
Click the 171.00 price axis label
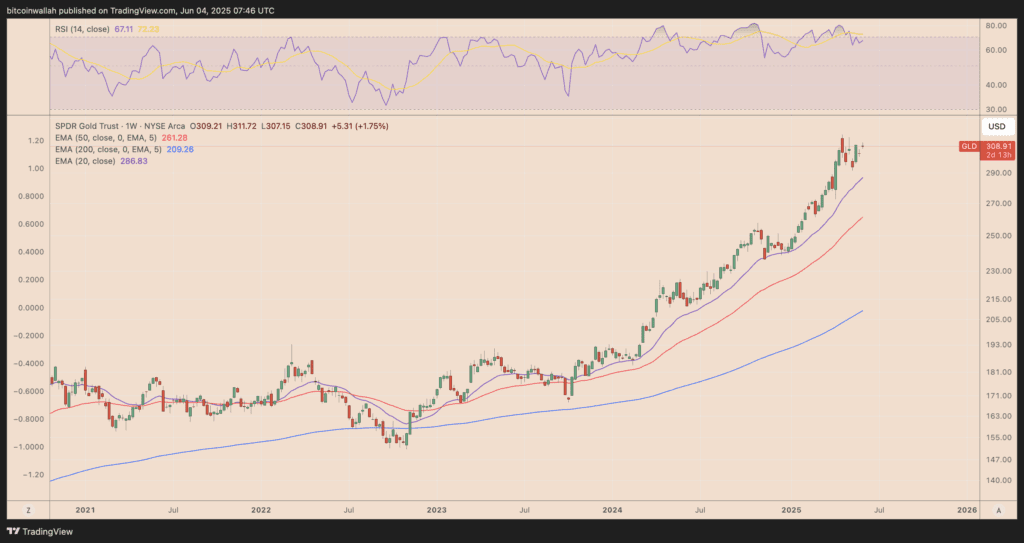point(999,396)
